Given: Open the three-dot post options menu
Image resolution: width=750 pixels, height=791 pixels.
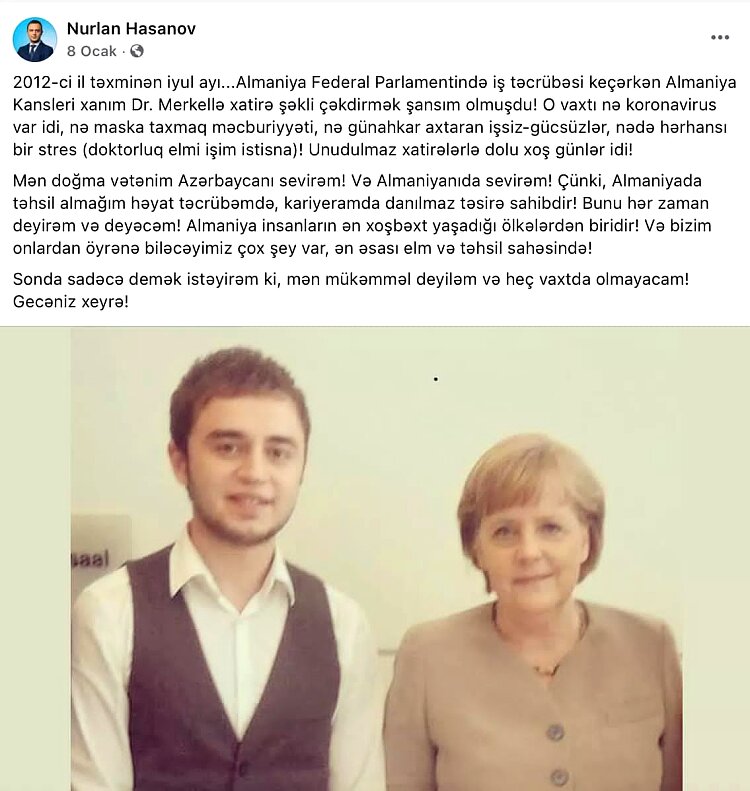Looking at the screenshot, I should (720, 37).
